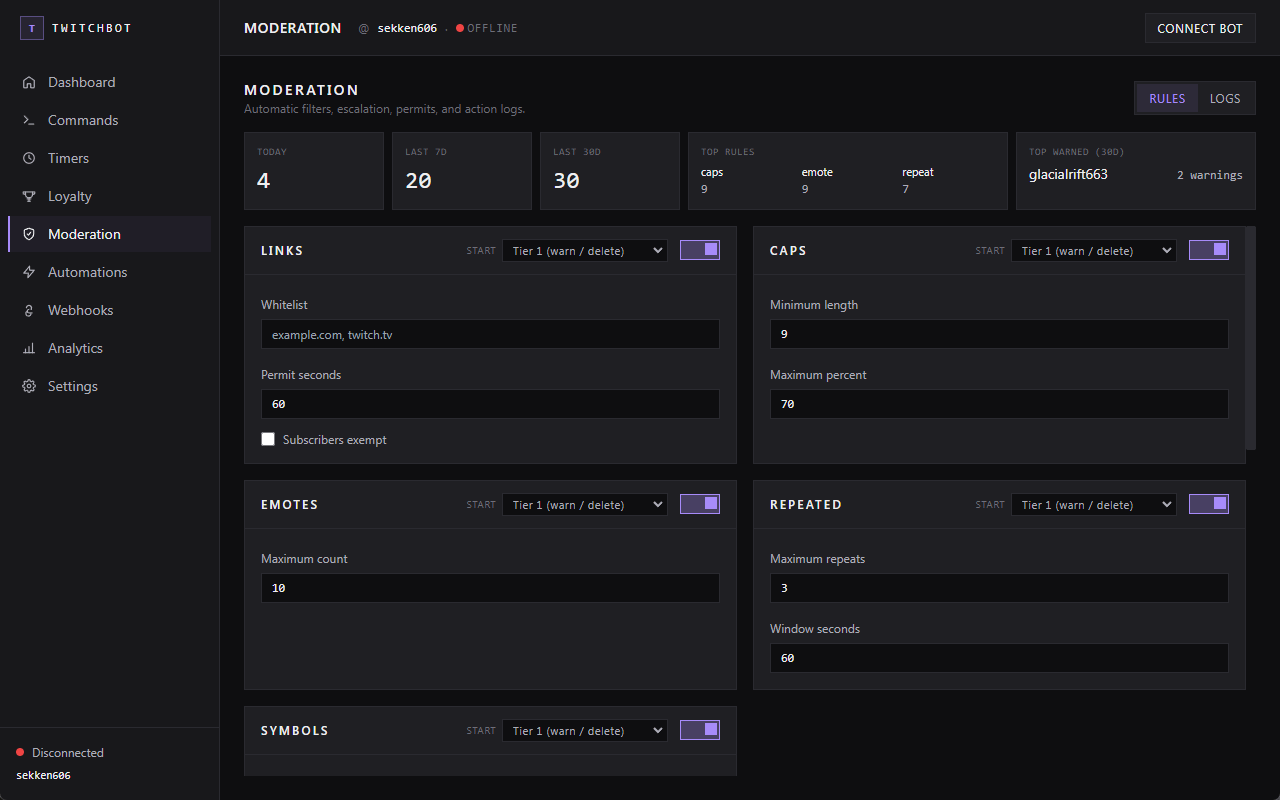
Task: Open EMOTES start tier dropdown
Action: click(585, 505)
